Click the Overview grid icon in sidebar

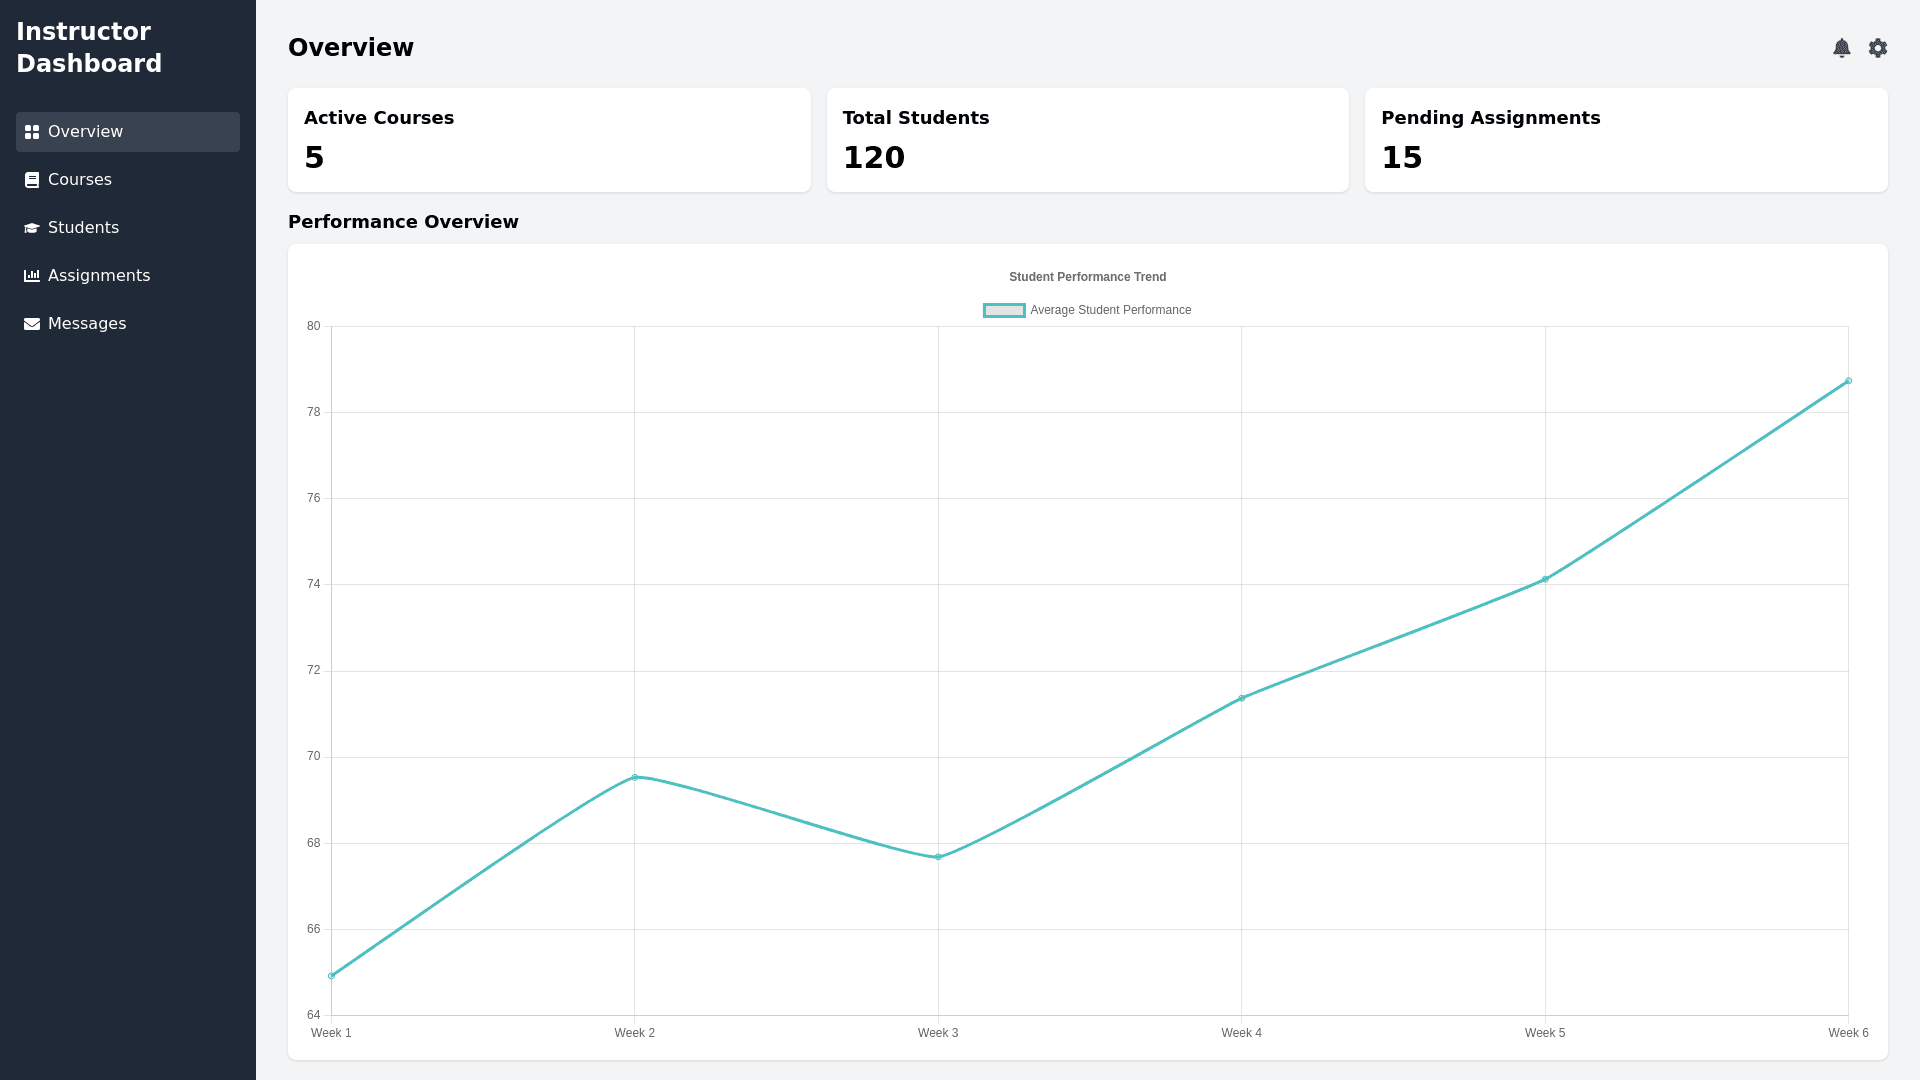(x=32, y=132)
